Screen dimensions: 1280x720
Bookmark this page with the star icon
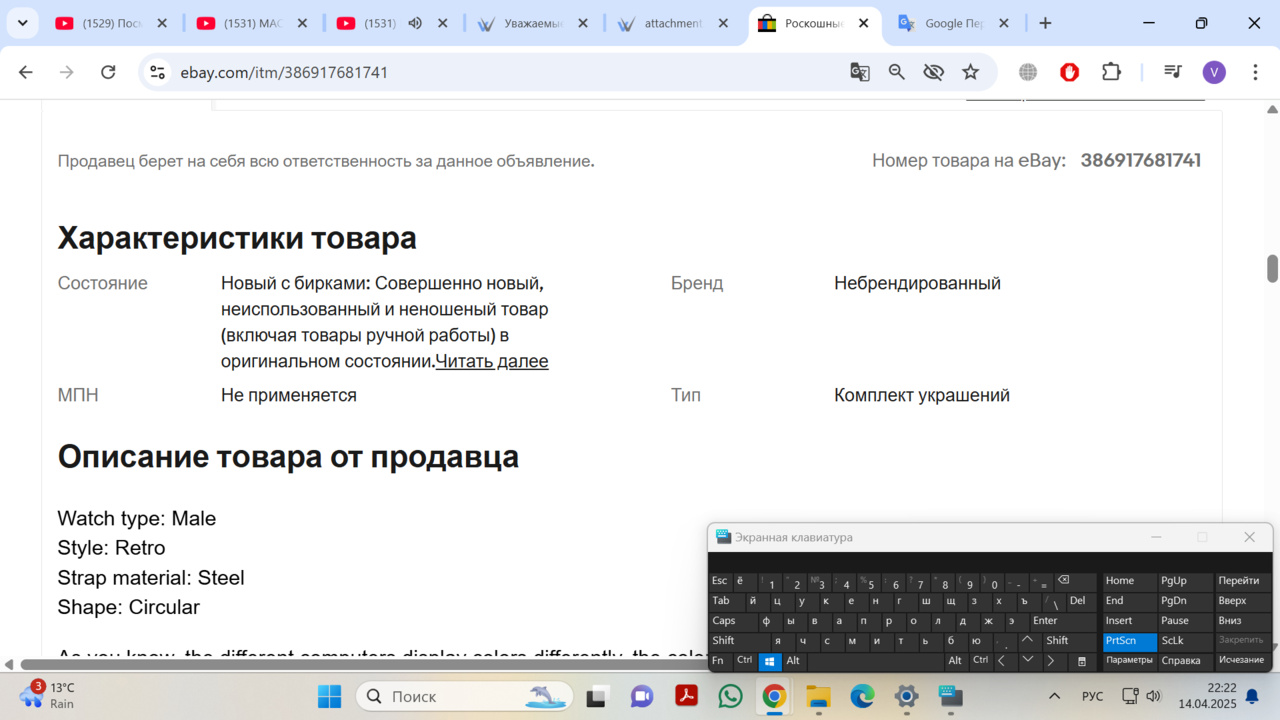pyautogui.click(x=970, y=72)
